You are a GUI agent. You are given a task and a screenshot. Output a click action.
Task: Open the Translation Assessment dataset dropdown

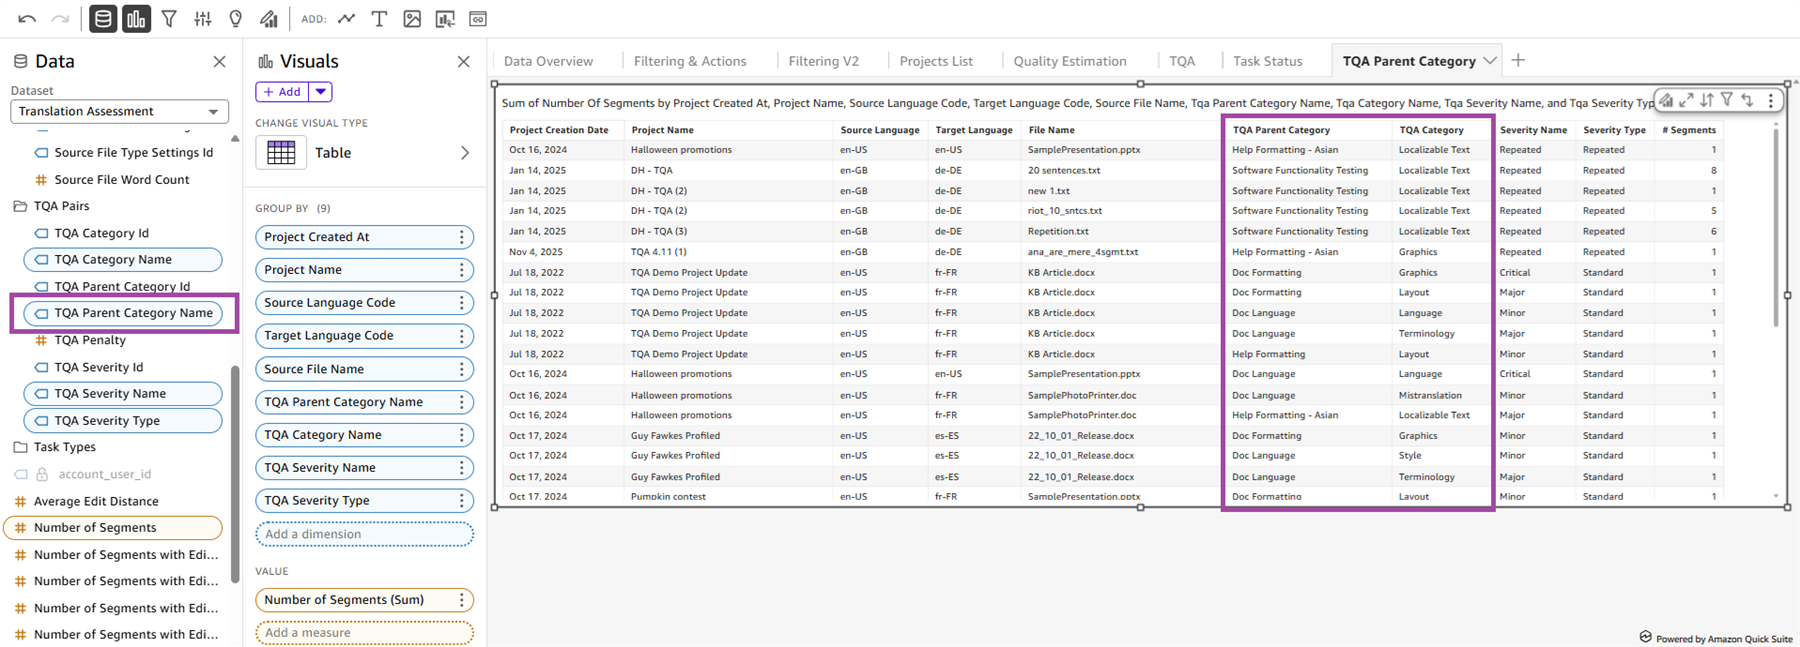[x=119, y=111]
